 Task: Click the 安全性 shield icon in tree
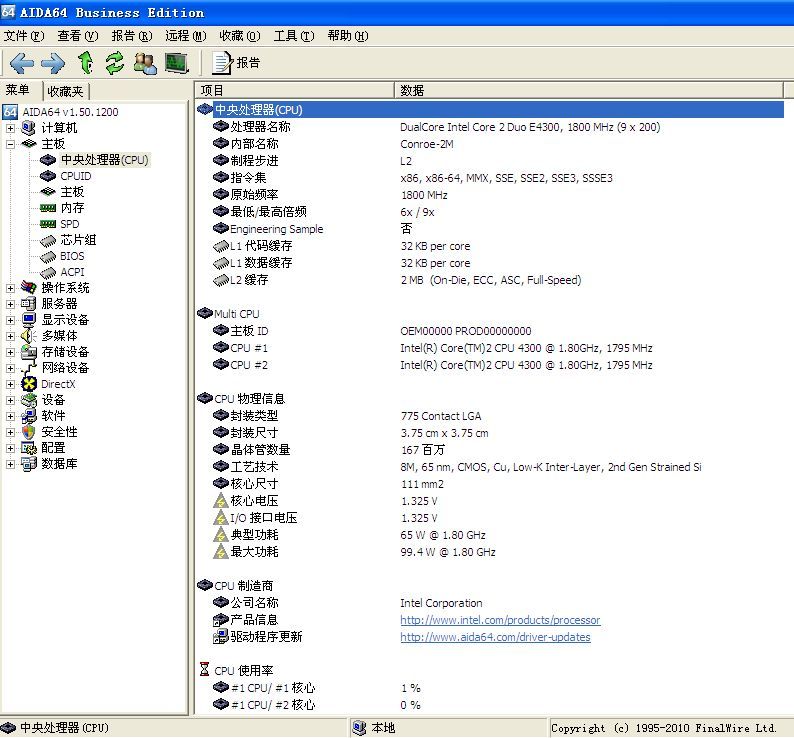(29, 433)
